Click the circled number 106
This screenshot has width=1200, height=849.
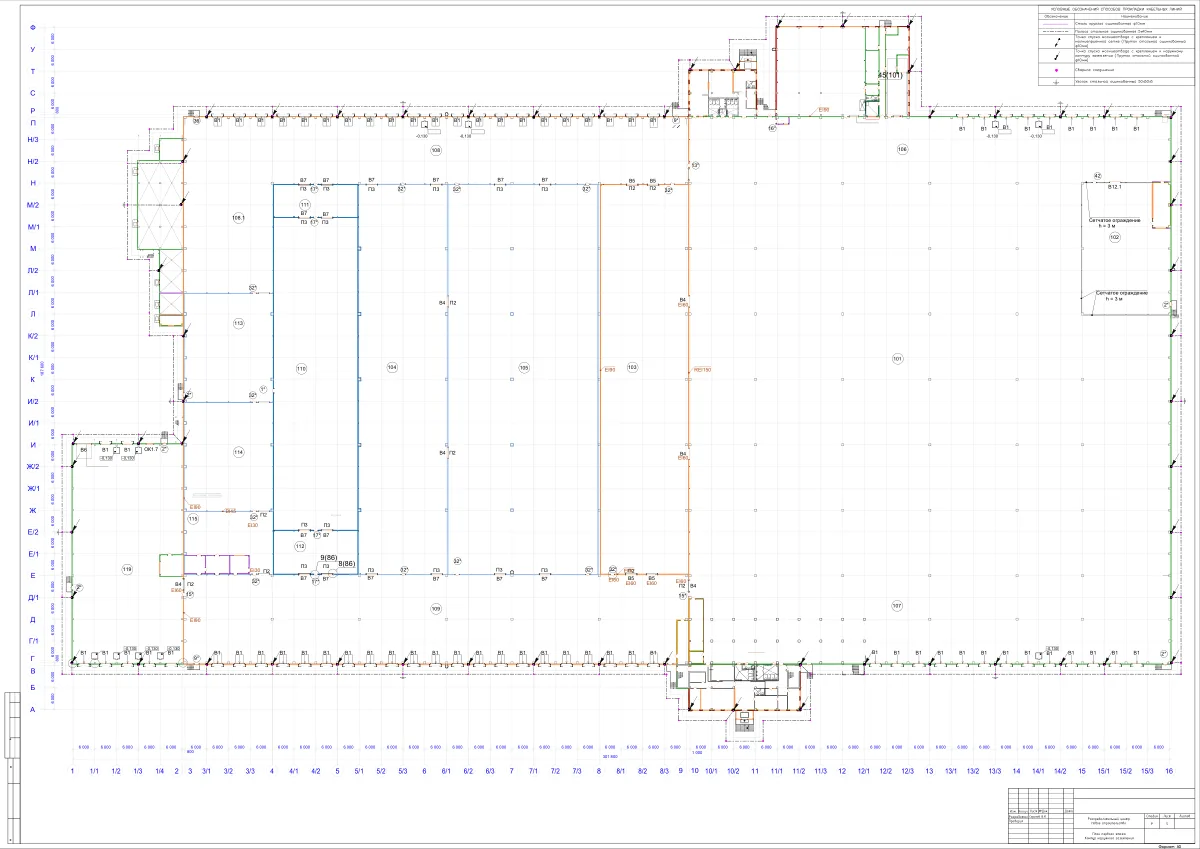[902, 149]
